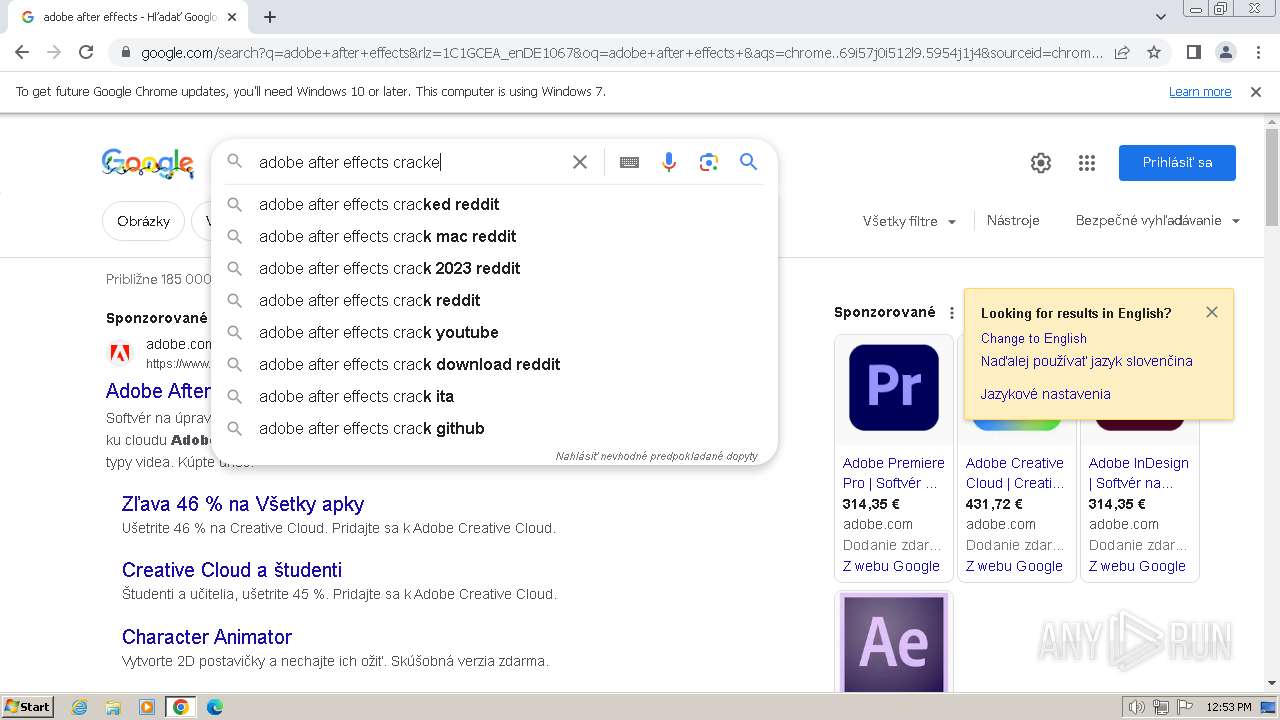1280x720 pixels.
Task: Start voice search with microphone
Action: (669, 162)
